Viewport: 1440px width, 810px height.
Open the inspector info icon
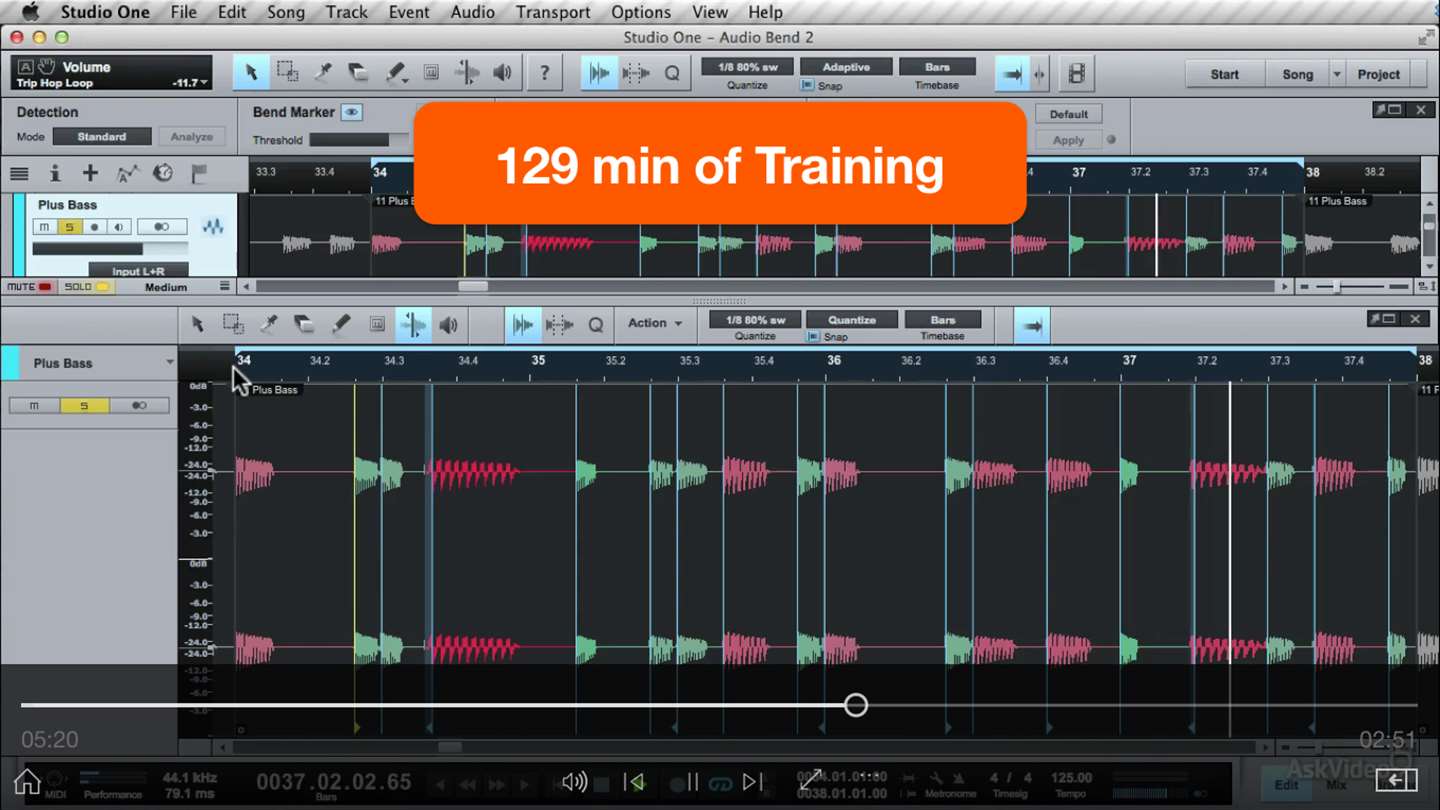click(x=55, y=173)
